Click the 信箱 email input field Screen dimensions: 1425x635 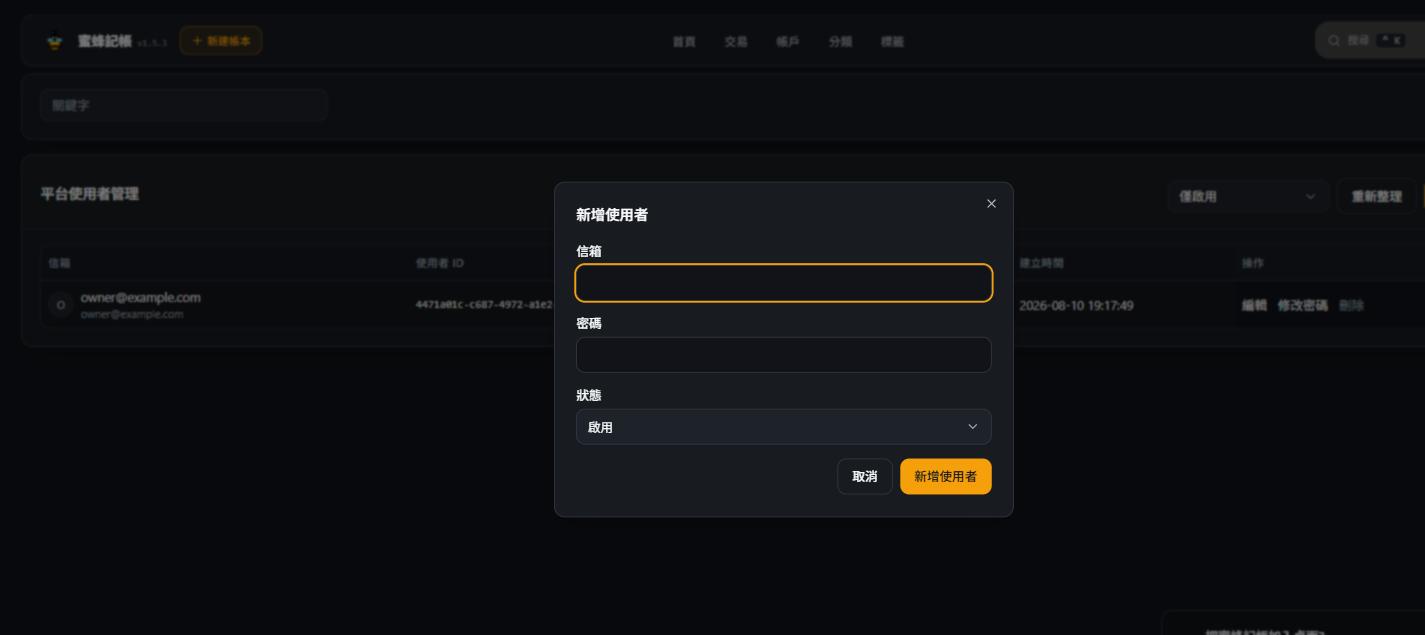coord(784,283)
